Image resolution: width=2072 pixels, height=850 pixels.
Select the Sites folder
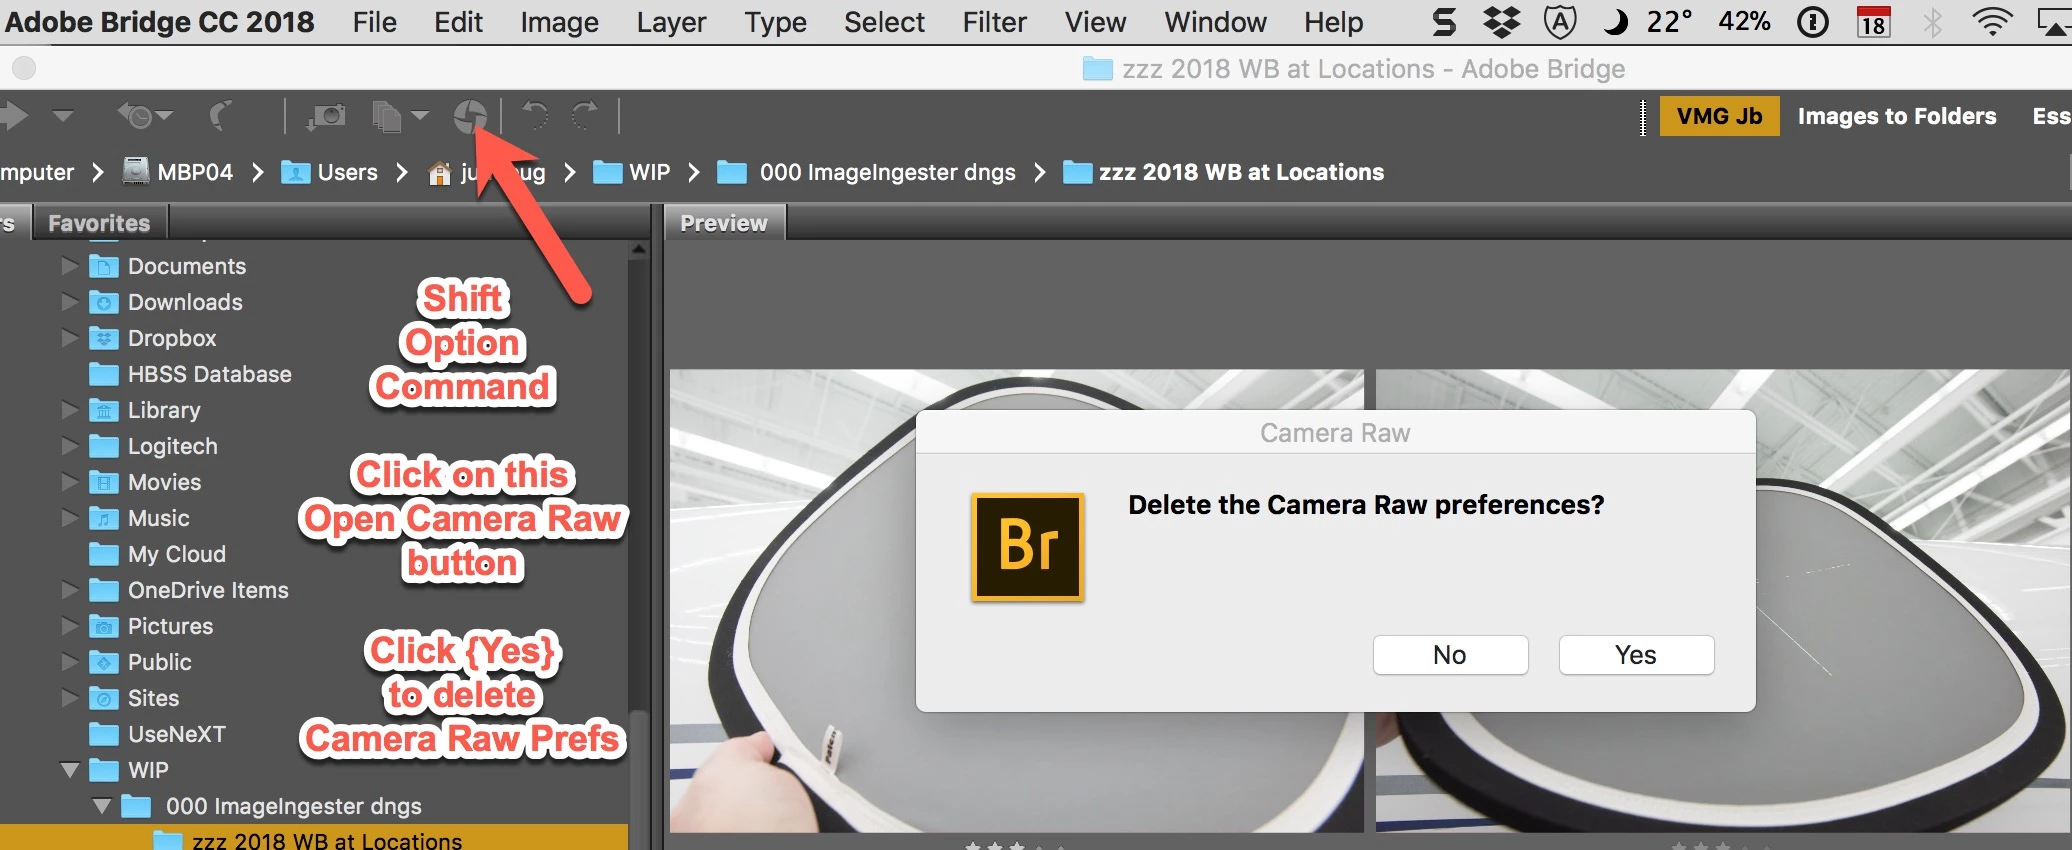point(153,698)
